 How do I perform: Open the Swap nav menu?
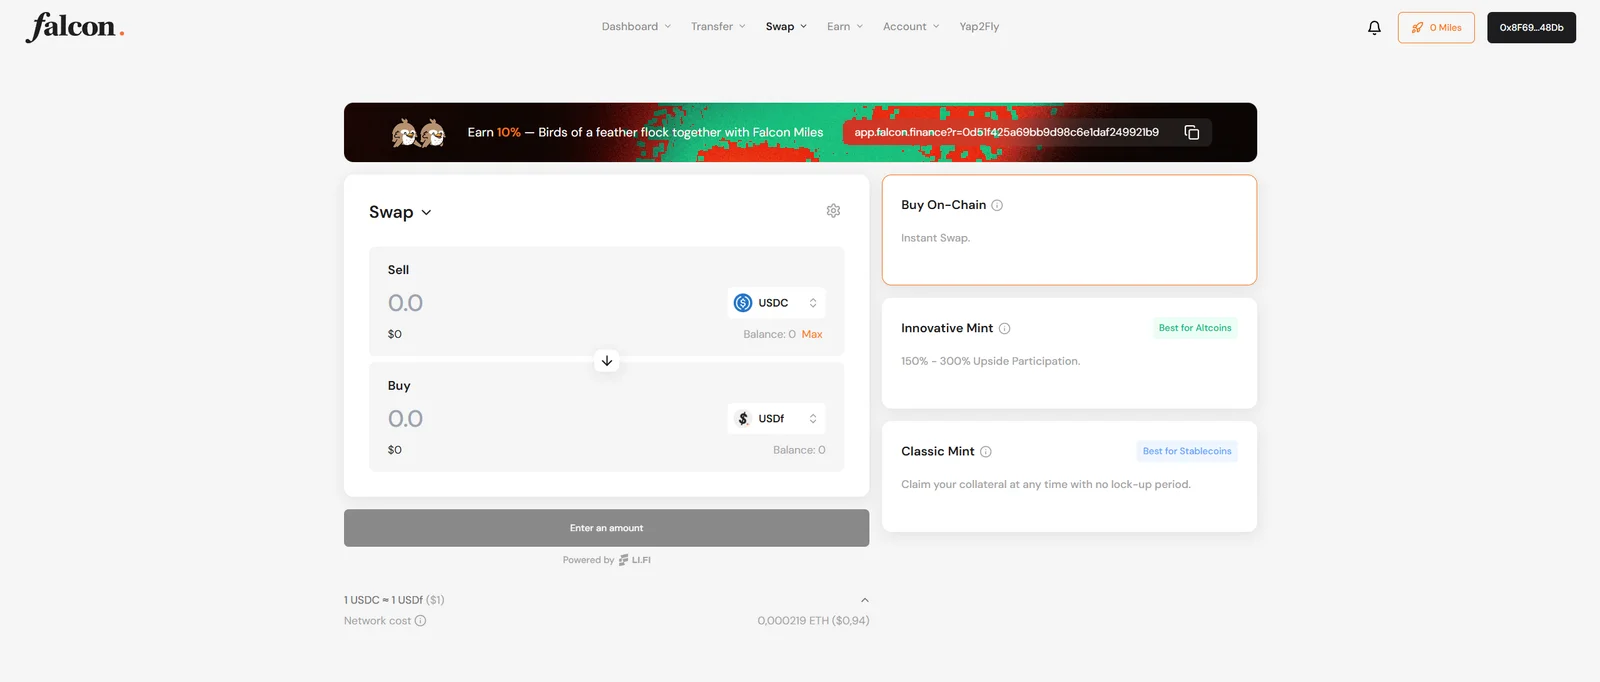pyautogui.click(x=786, y=27)
